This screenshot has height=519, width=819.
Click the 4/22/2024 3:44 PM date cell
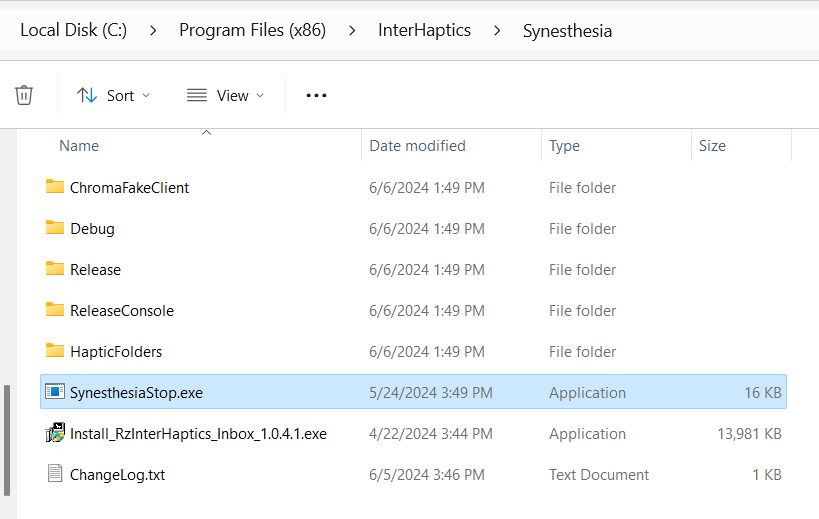[x=430, y=433]
